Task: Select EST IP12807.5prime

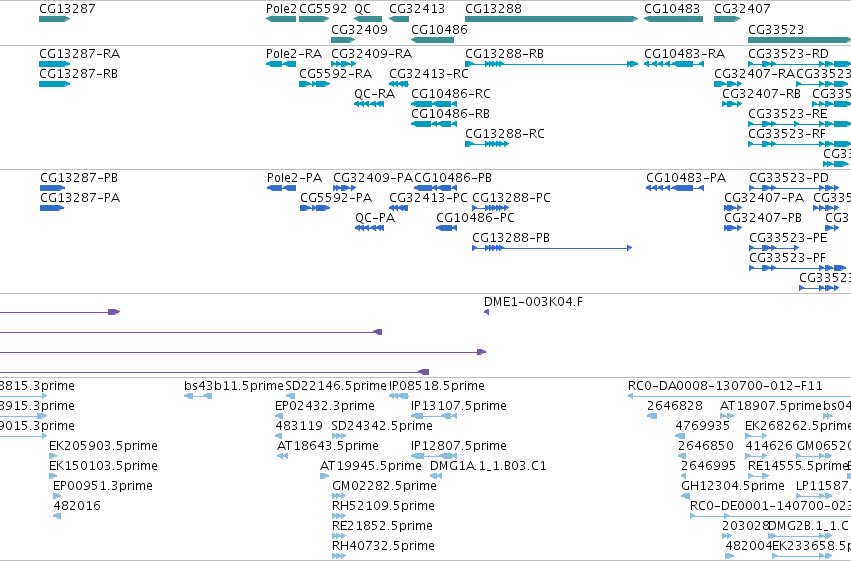Action: pos(459,447)
